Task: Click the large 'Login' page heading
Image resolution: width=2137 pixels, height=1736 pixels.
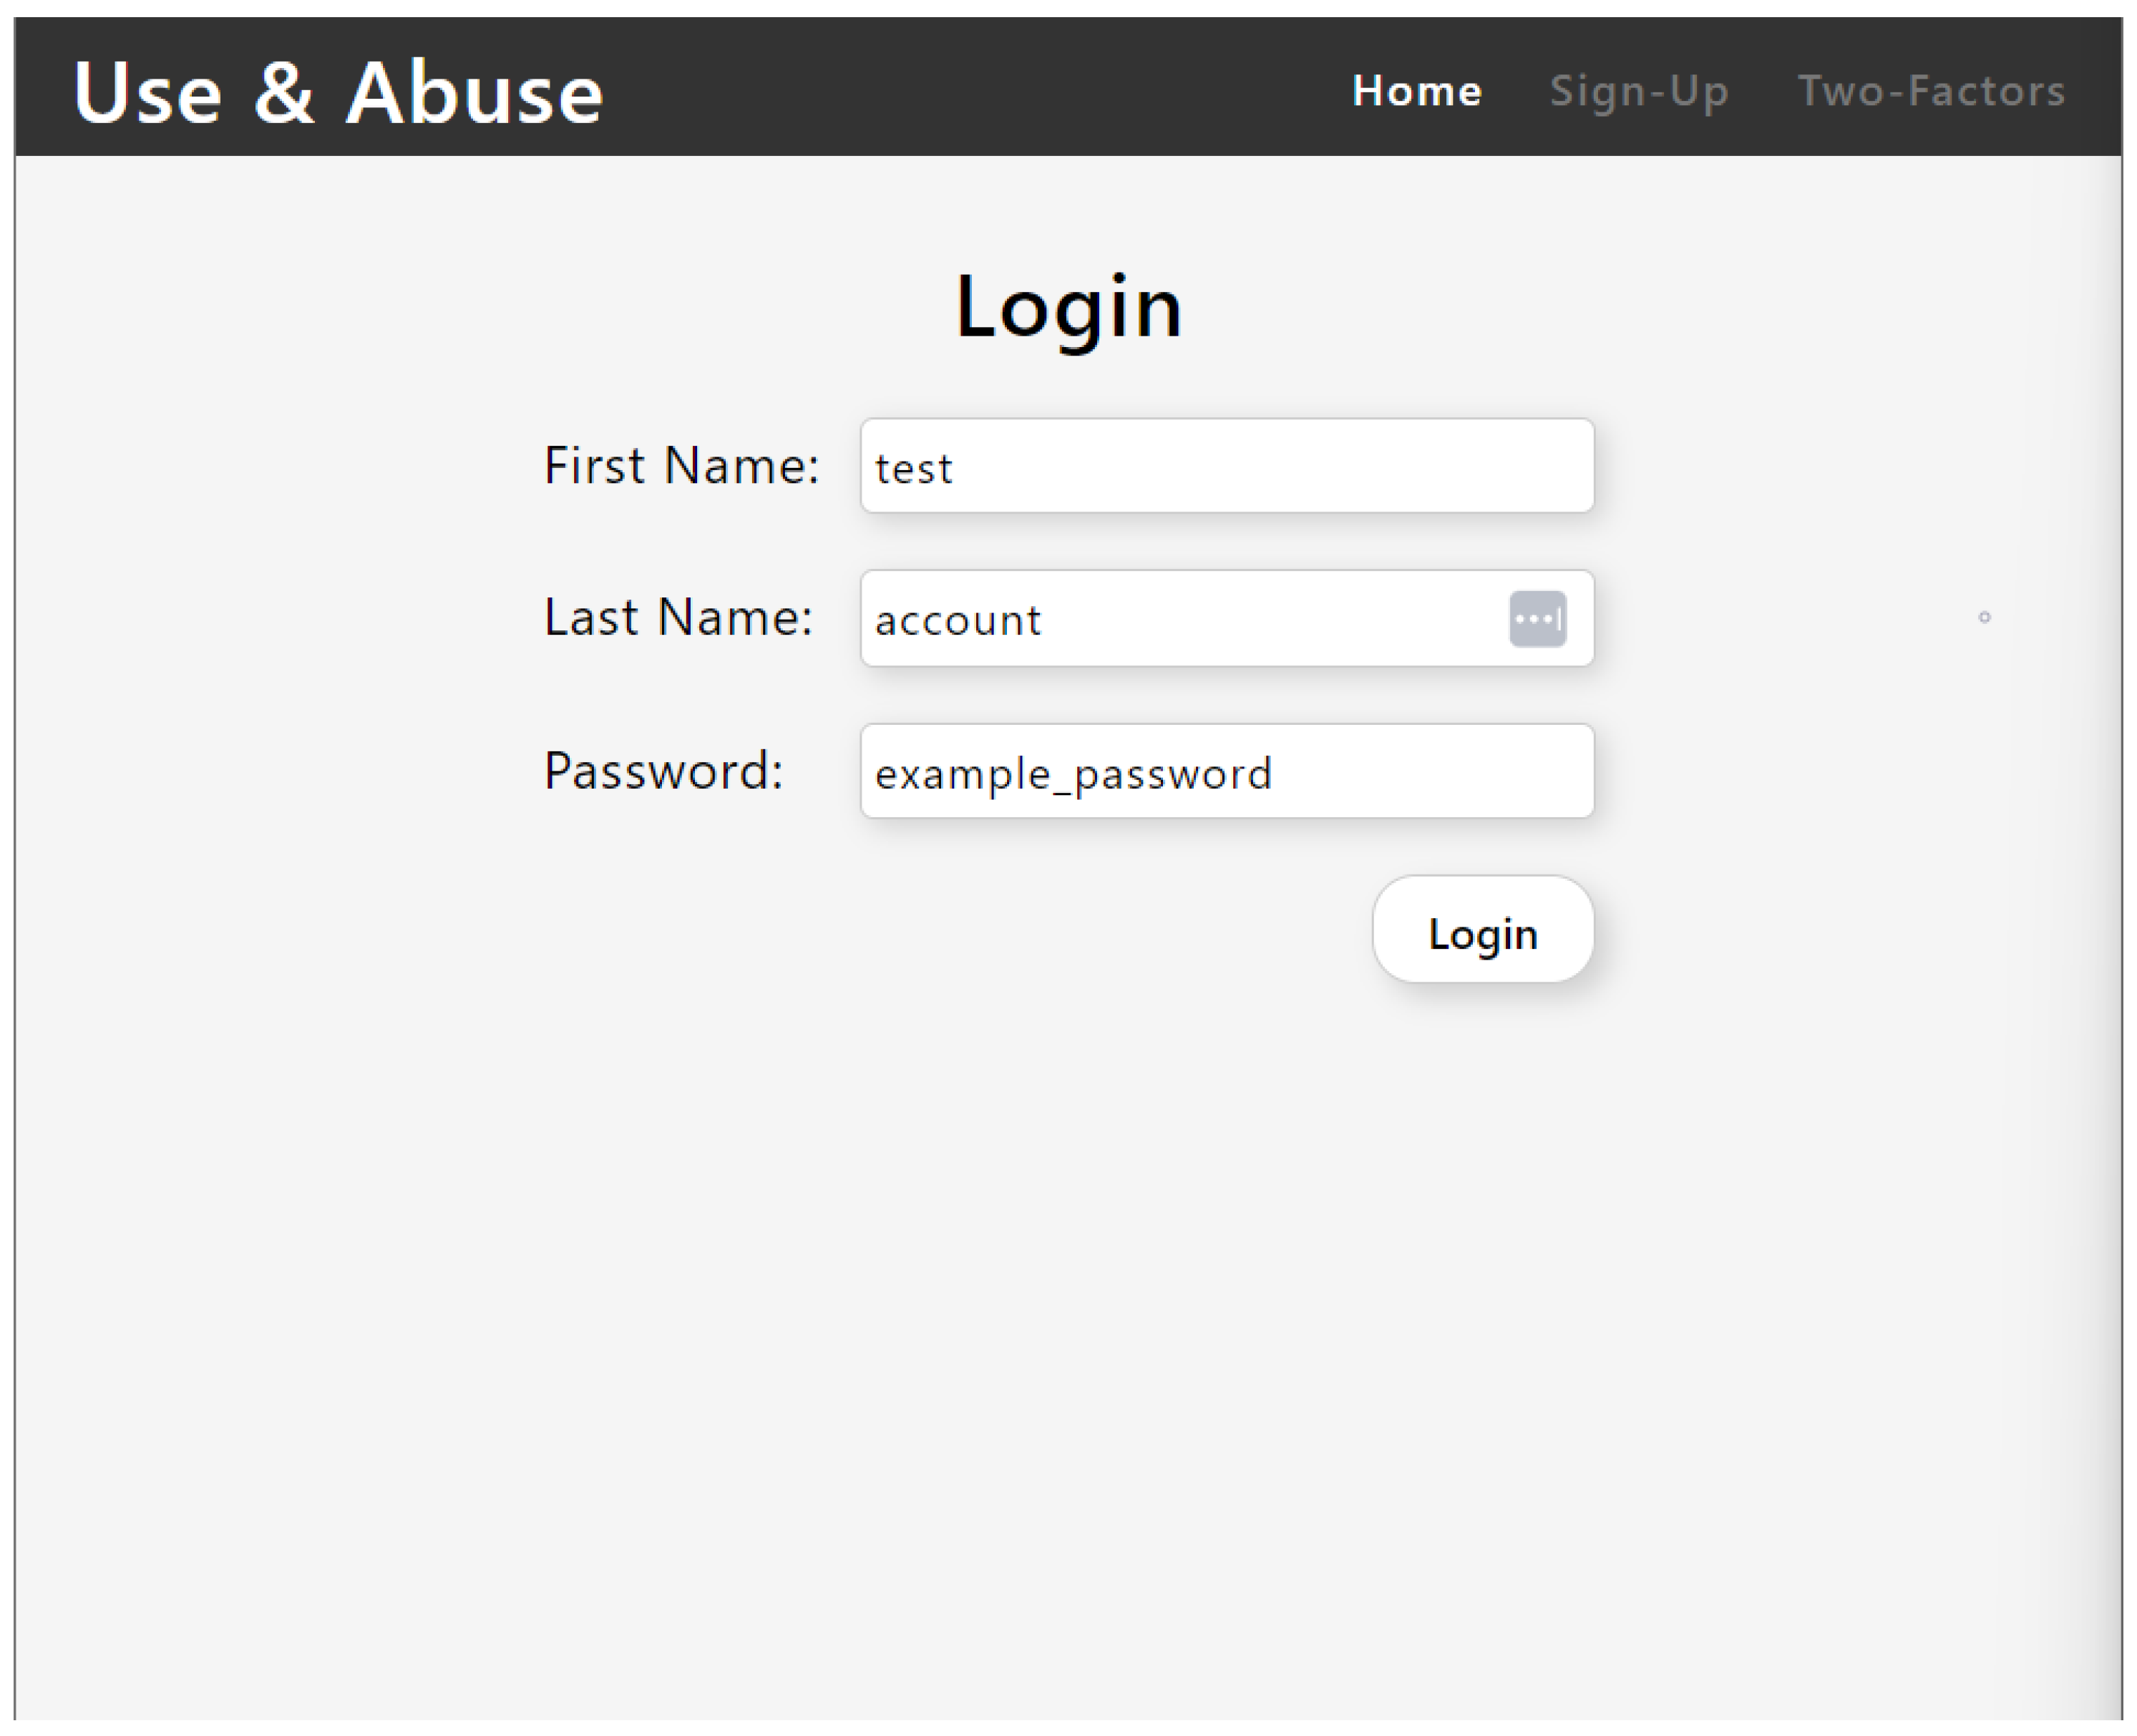Action: point(1068,307)
